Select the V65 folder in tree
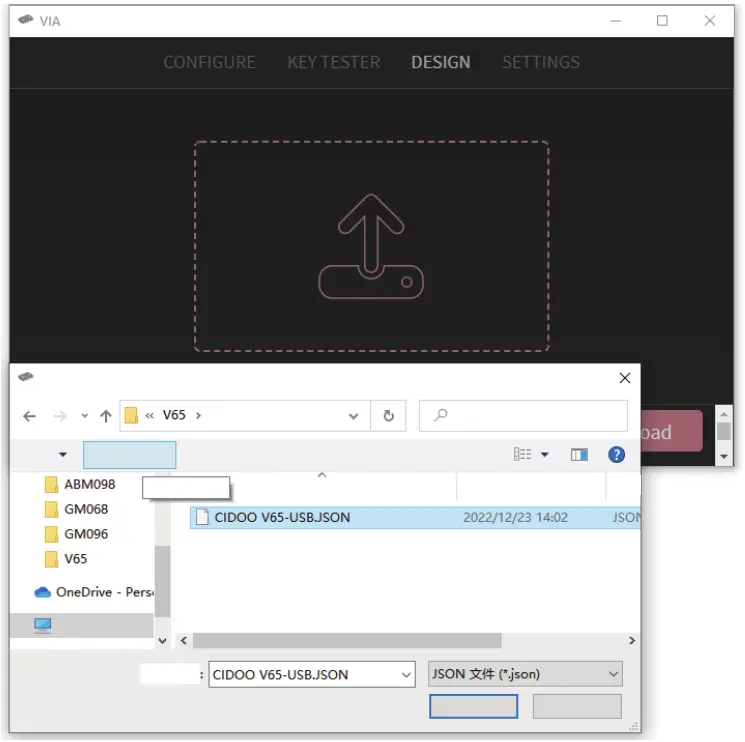Image resolution: width=745 pixels, height=742 pixels. tap(66, 559)
